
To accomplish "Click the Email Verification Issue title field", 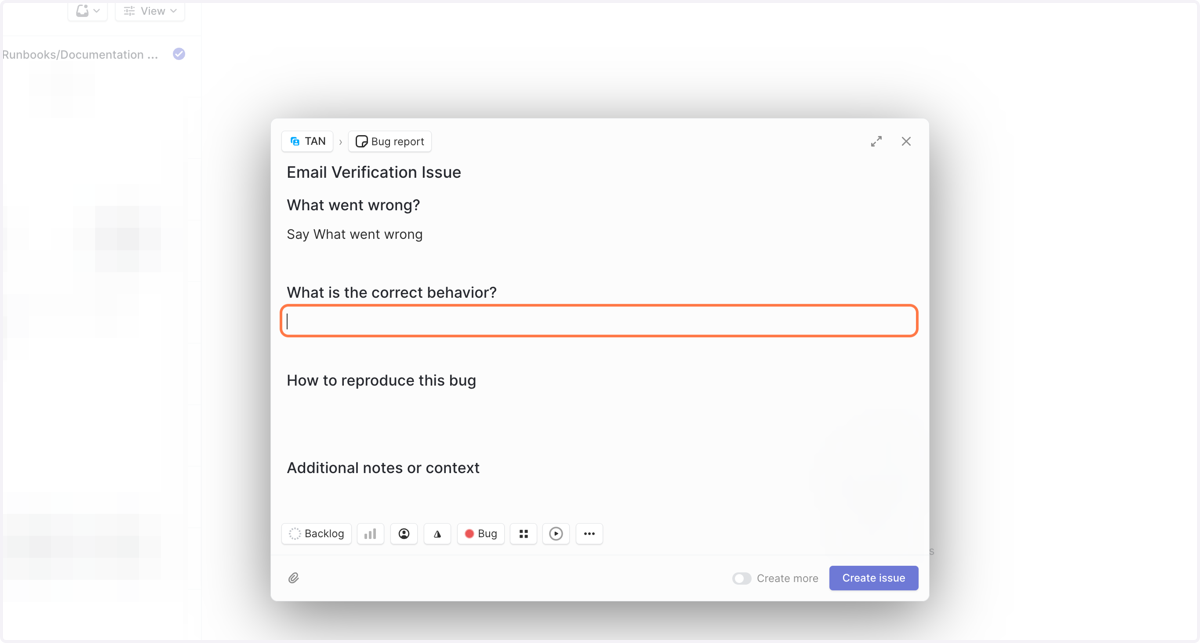I will [x=374, y=172].
